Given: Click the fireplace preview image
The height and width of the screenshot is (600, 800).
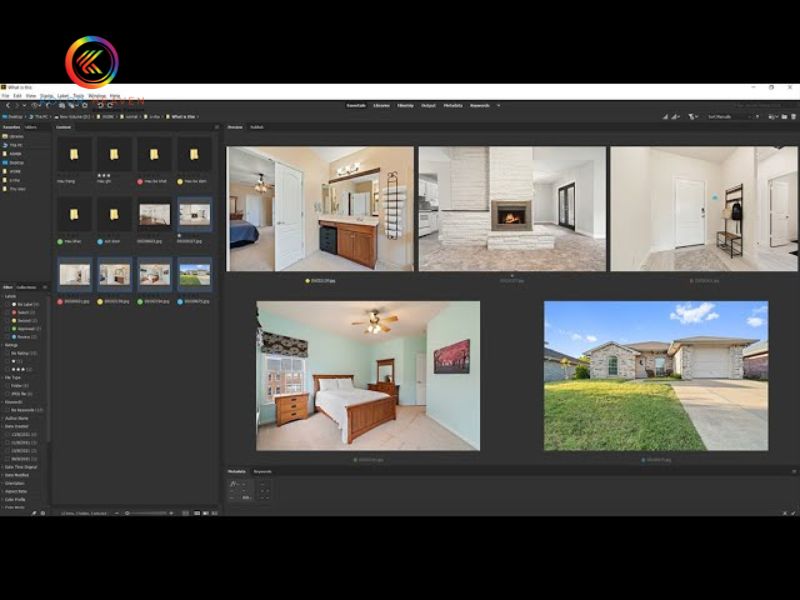Looking at the screenshot, I should 512,209.
